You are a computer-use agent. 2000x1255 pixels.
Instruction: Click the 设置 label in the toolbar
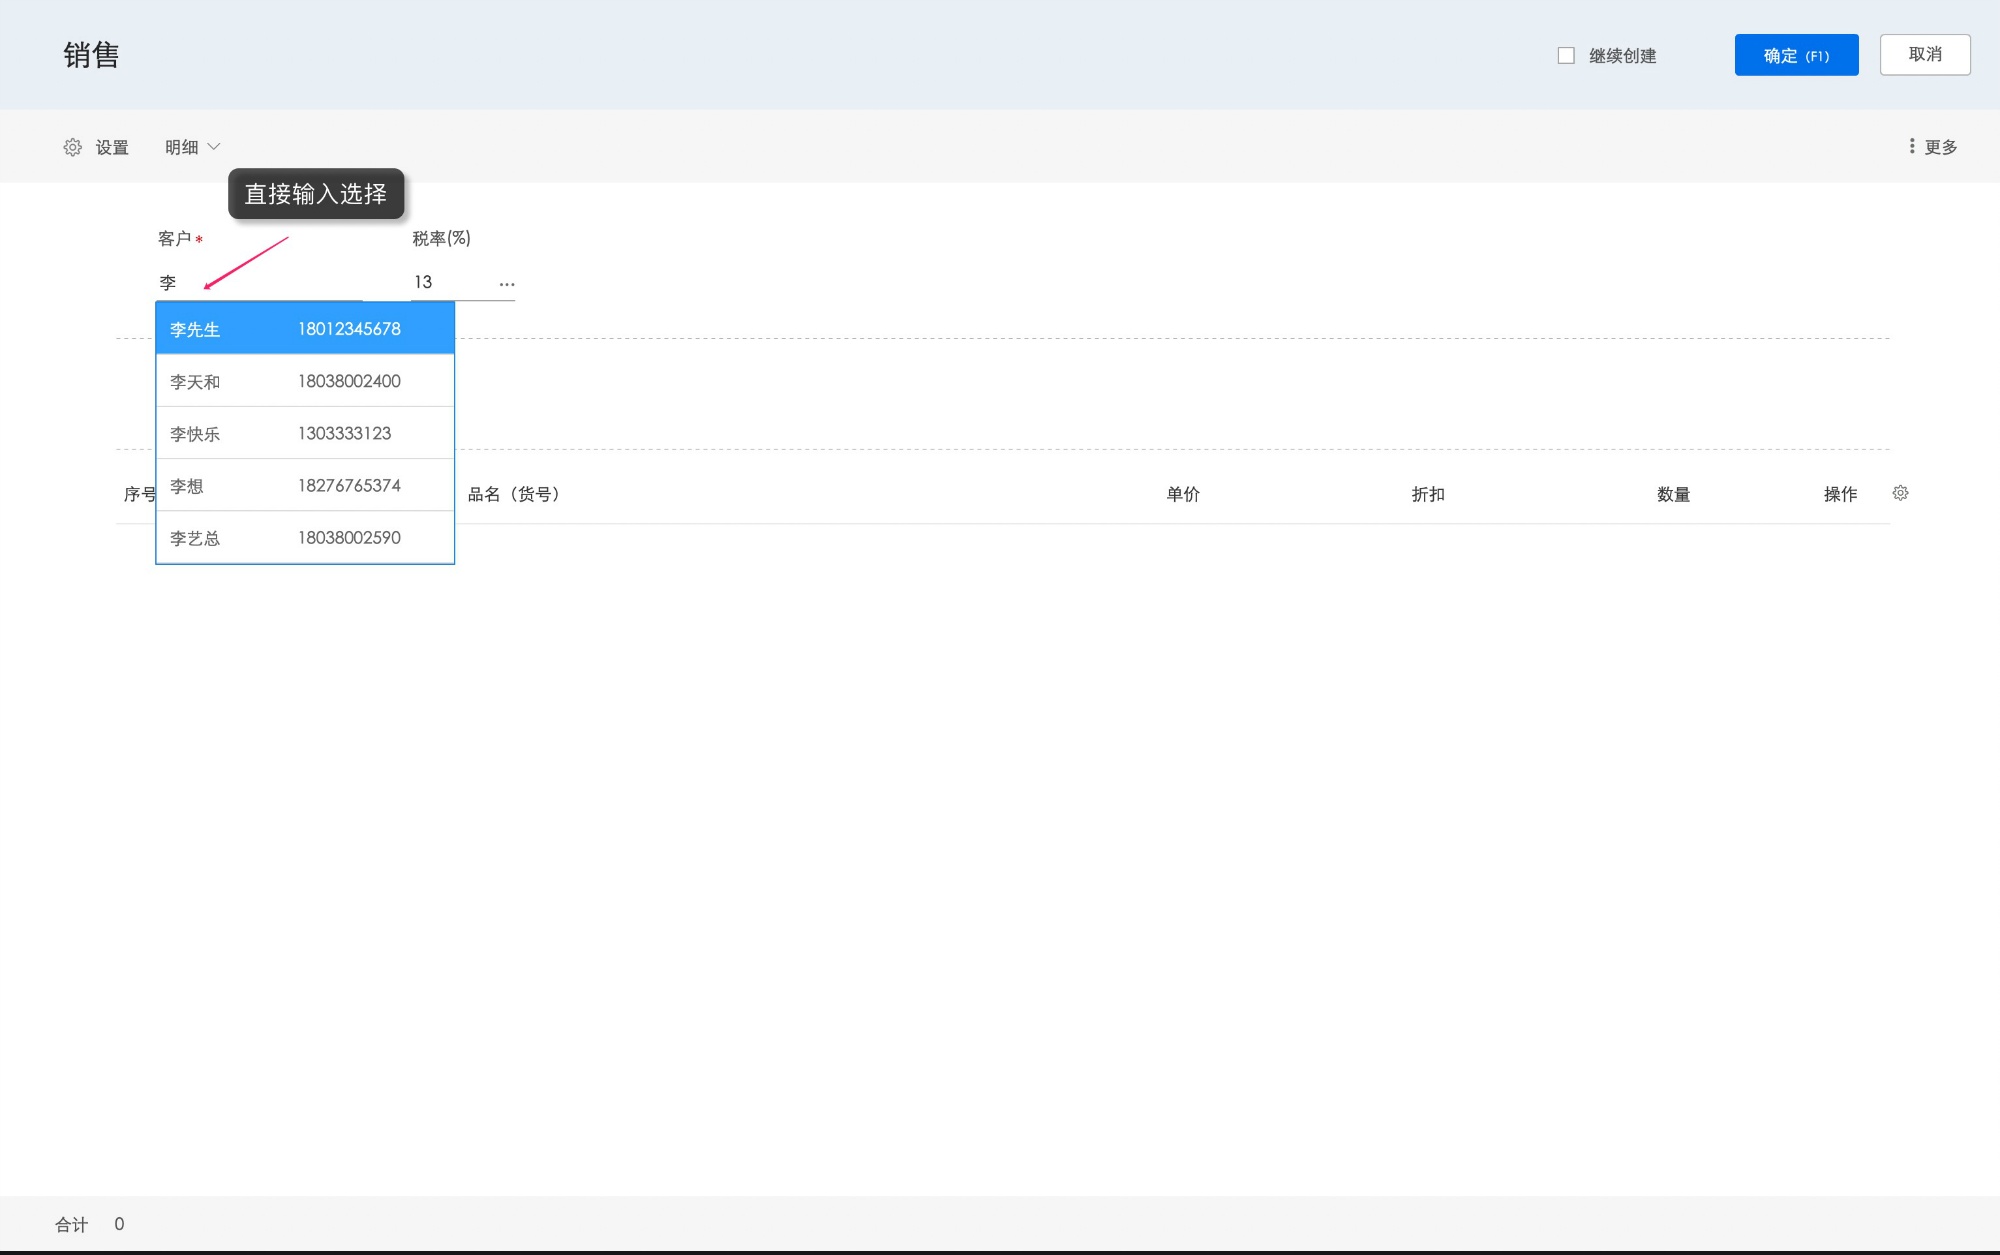(x=112, y=147)
